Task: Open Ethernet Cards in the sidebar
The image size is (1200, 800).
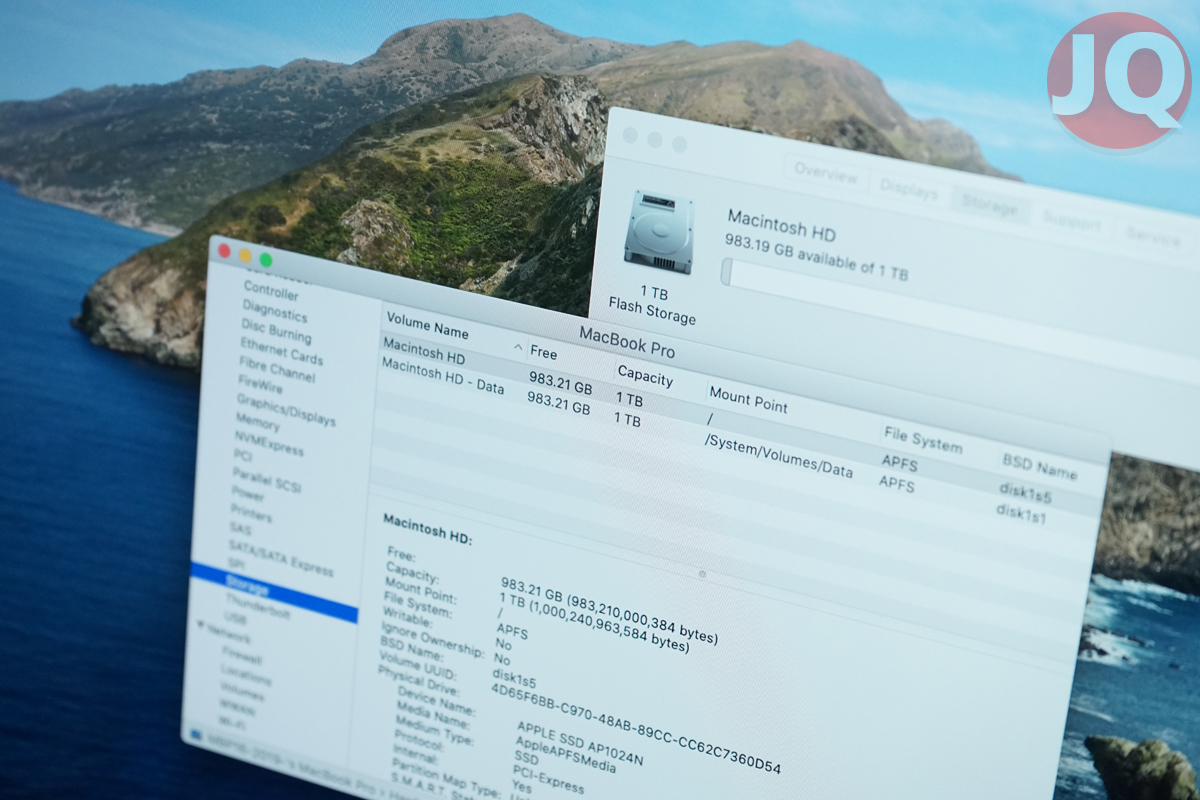Action: tap(281, 354)
